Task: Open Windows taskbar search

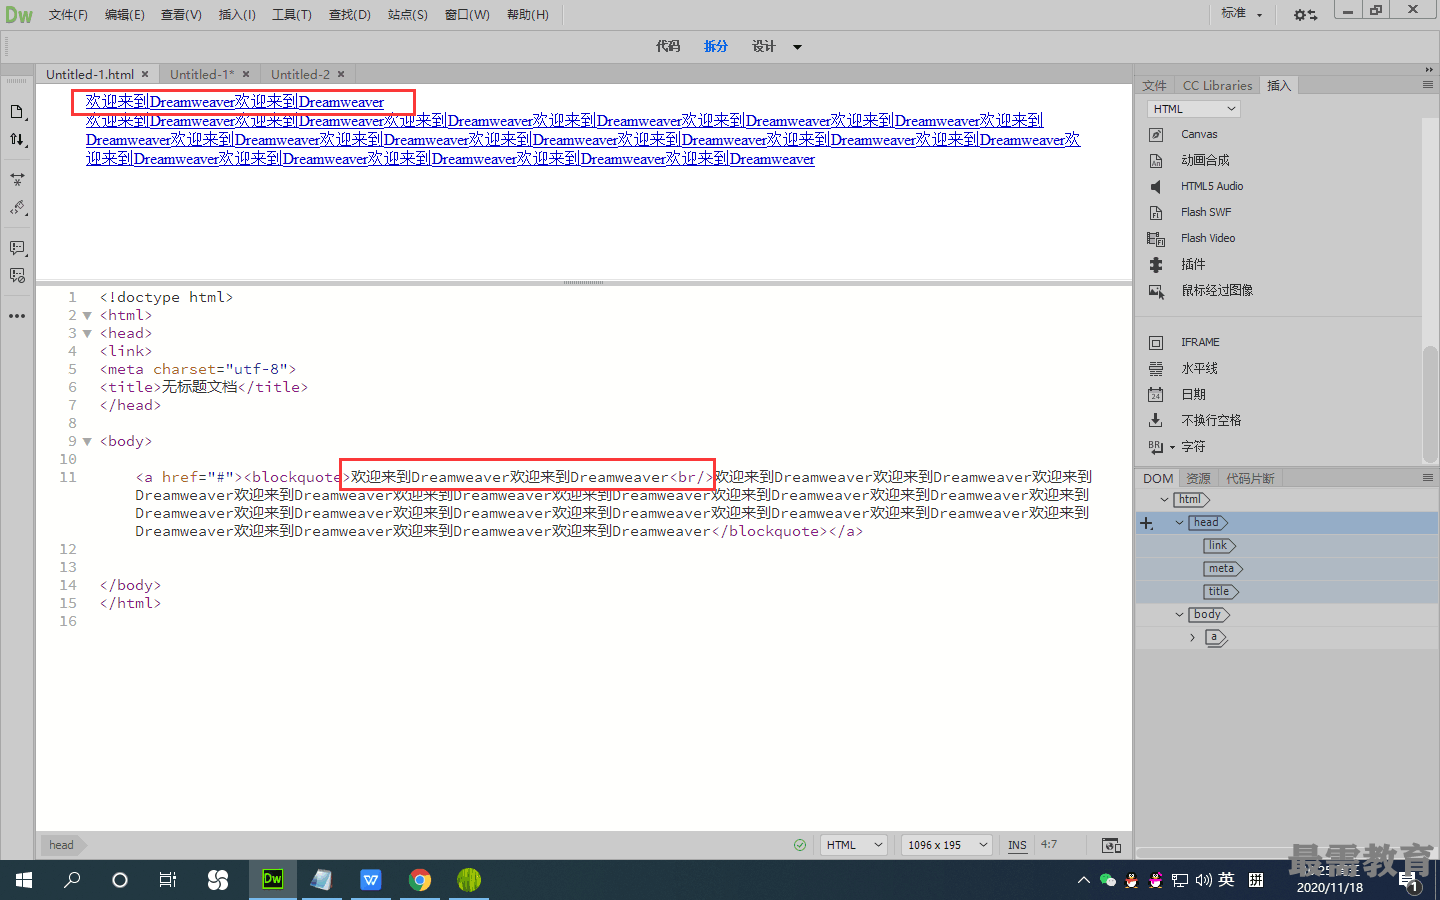Action: pos(72,880)
